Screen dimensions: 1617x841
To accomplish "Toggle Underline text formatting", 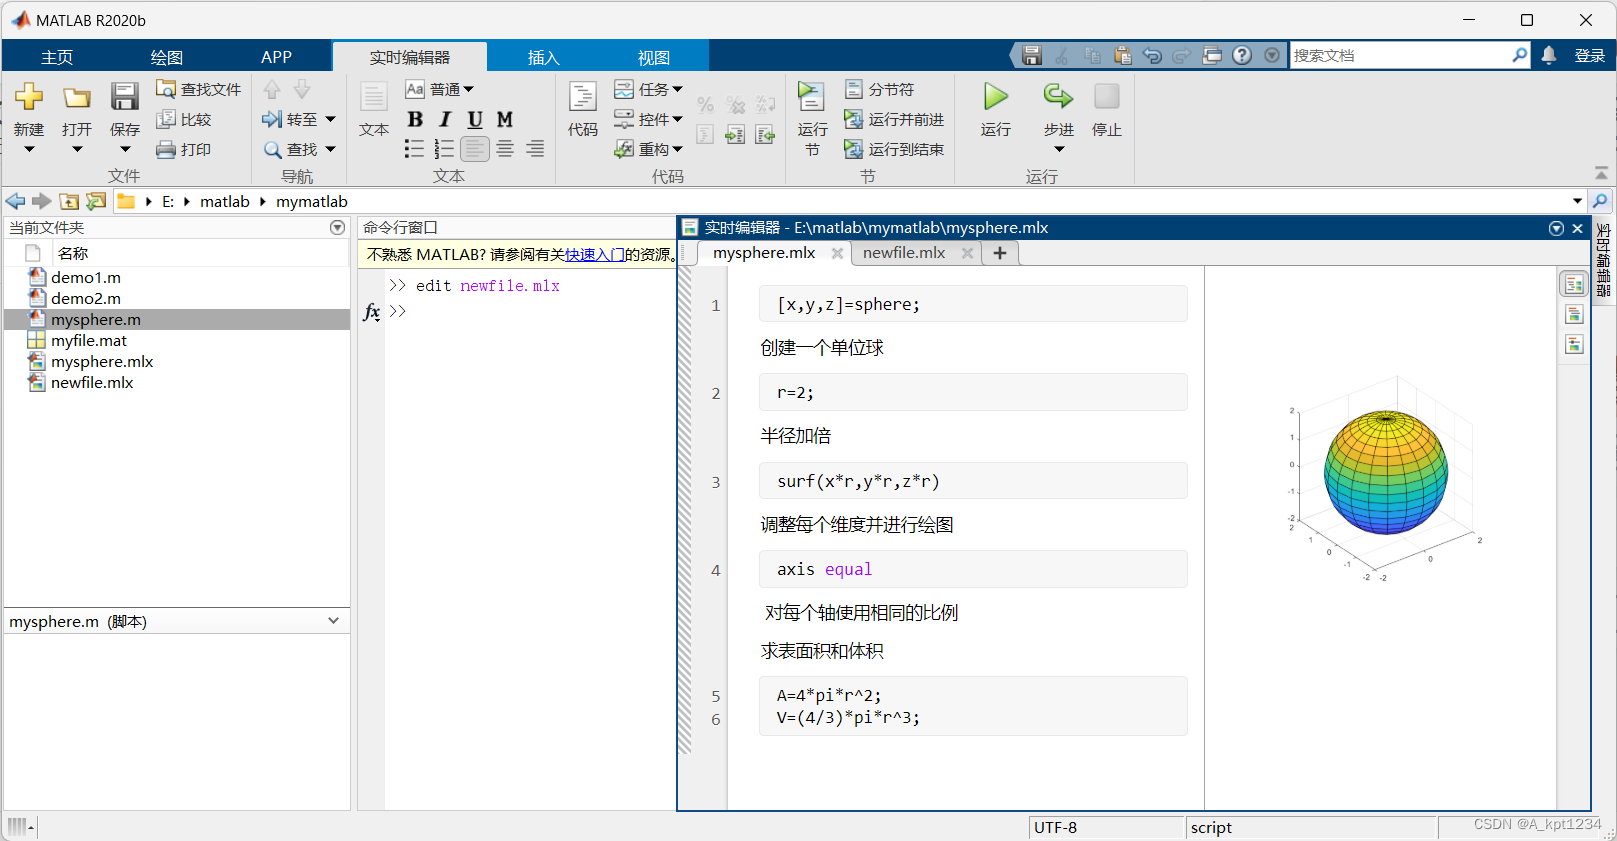I will pos(475,119).
